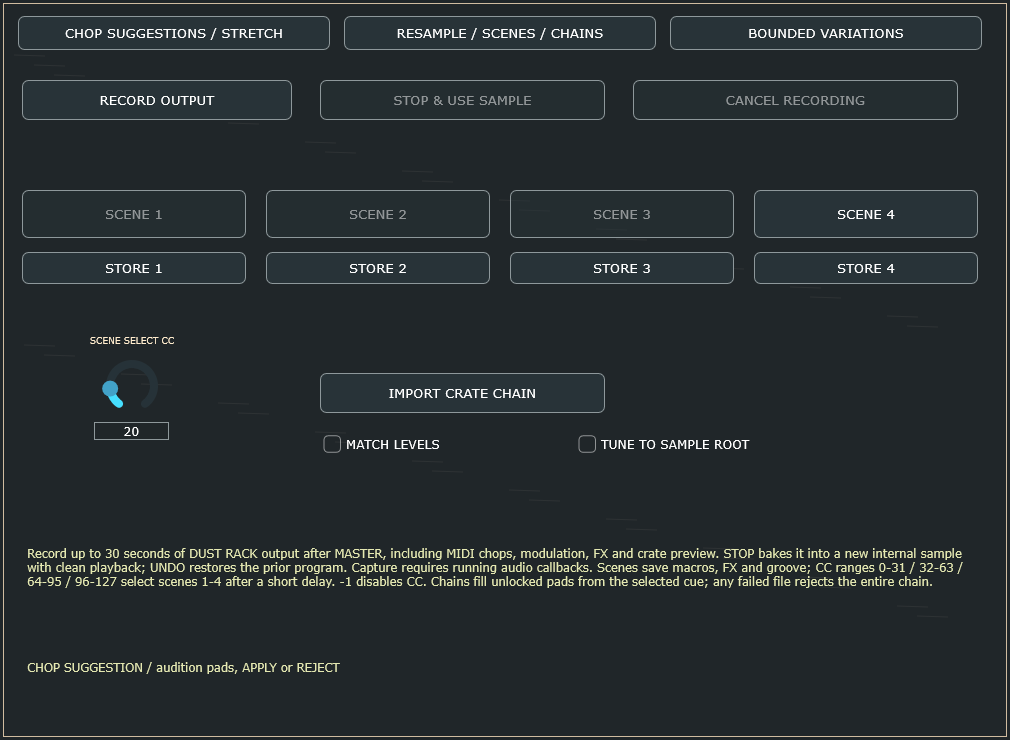Click the 'SCENE SELECT CC' label
This screenshot has height=740, width=1010.
(x=132, y=341)
